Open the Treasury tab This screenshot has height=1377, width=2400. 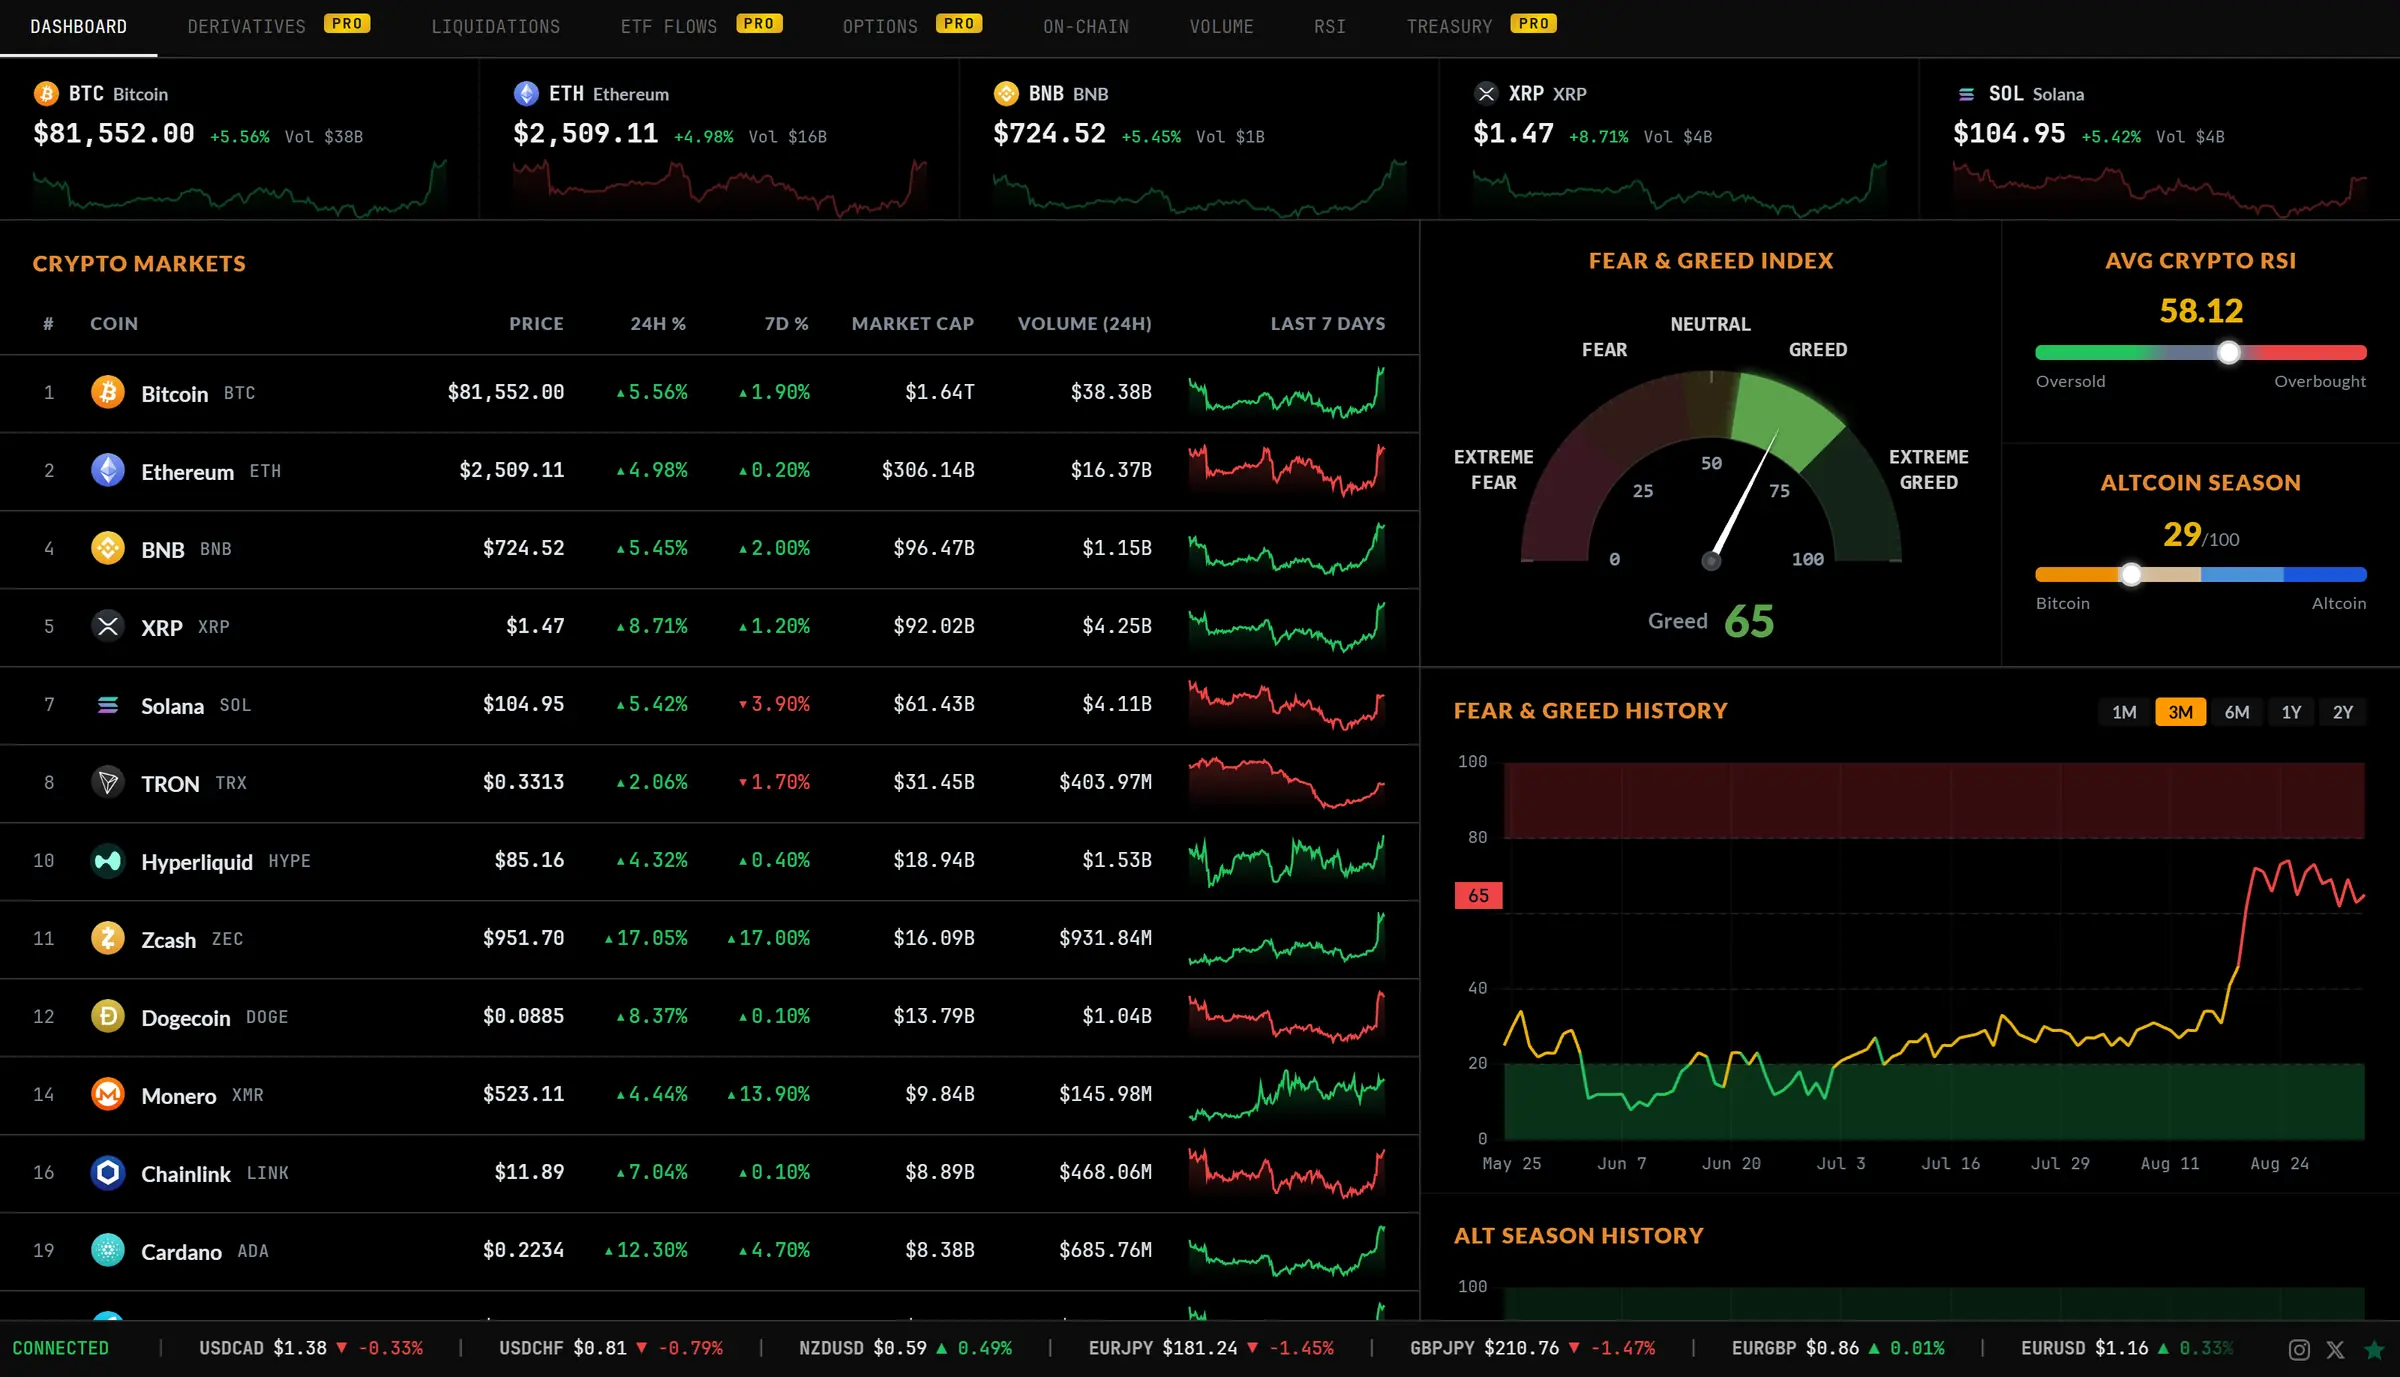pyautogui.click(x=1449, y=27)
